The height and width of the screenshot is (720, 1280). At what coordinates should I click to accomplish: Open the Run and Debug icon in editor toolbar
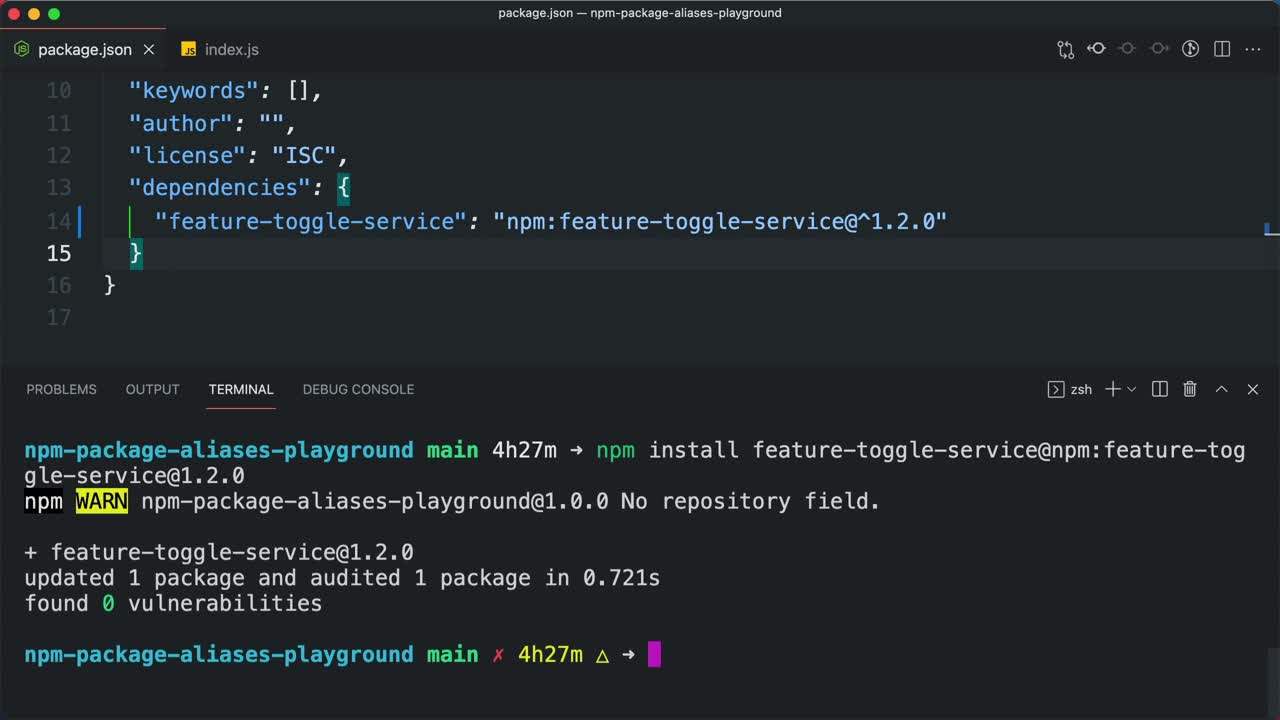(x=1190, y=49)
